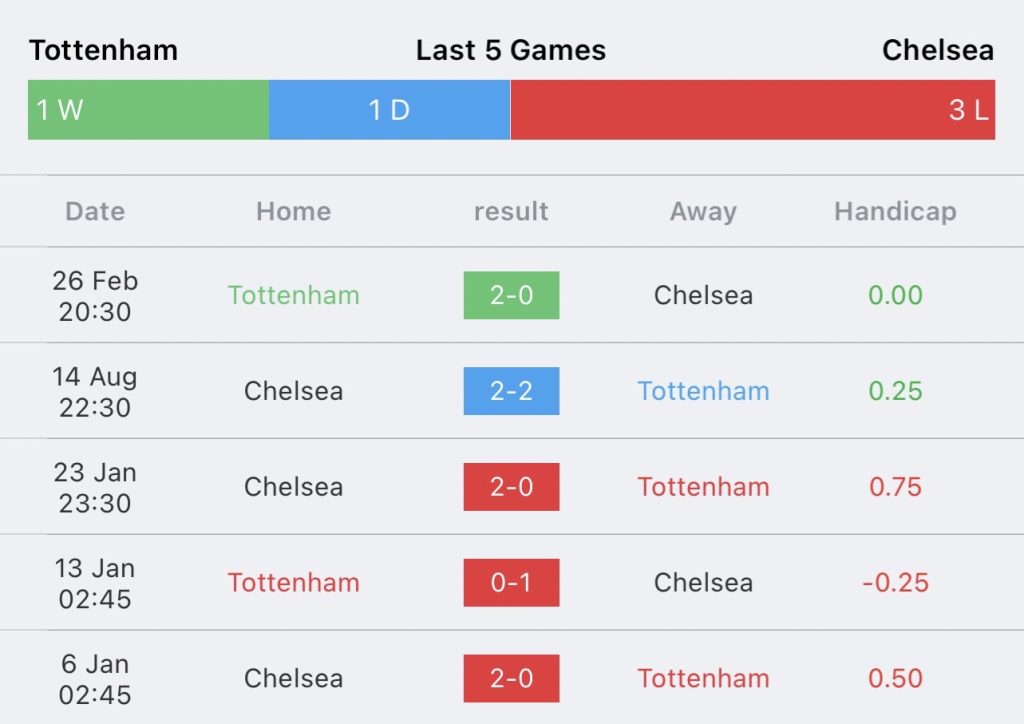Click the Home column header
The height and width of the screenshot is (724, 1024).
click(x=293, y=211)
